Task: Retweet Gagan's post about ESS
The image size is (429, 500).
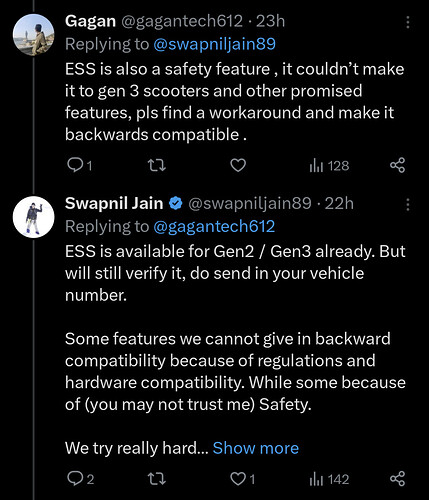Action: 157,165
